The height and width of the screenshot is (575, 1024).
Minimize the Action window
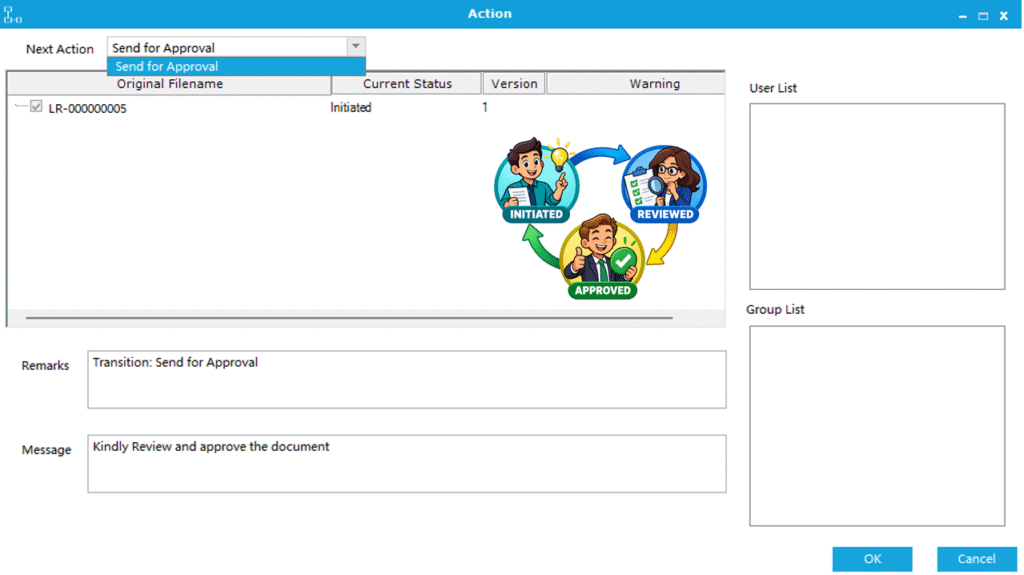(x=963, y=16)
